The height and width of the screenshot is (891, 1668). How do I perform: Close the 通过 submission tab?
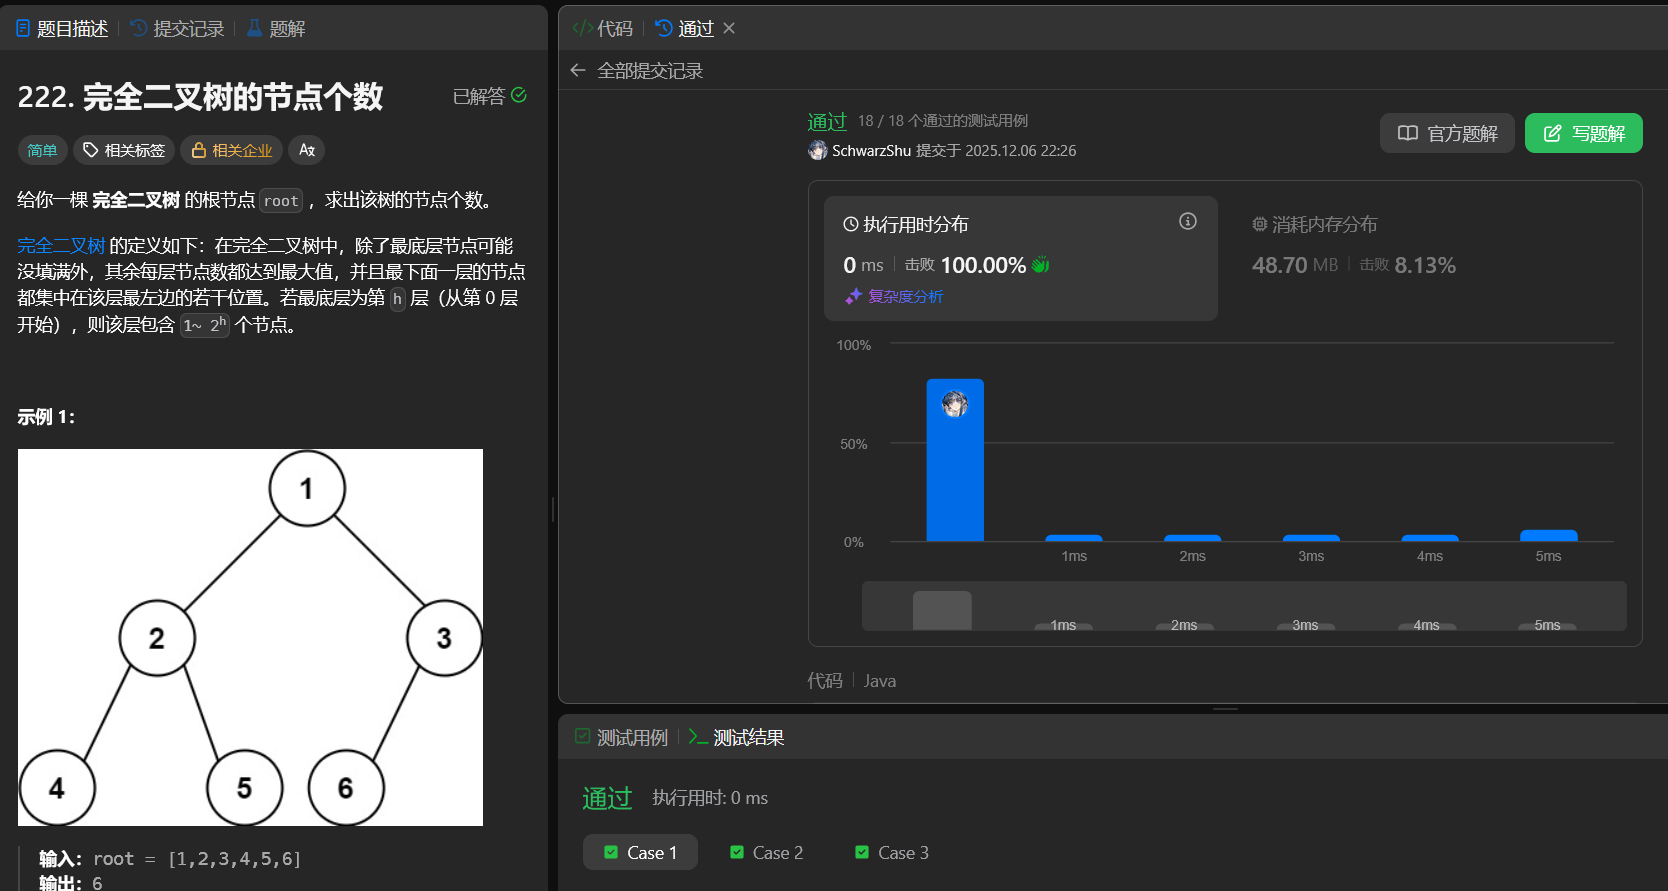coord(729,28)
